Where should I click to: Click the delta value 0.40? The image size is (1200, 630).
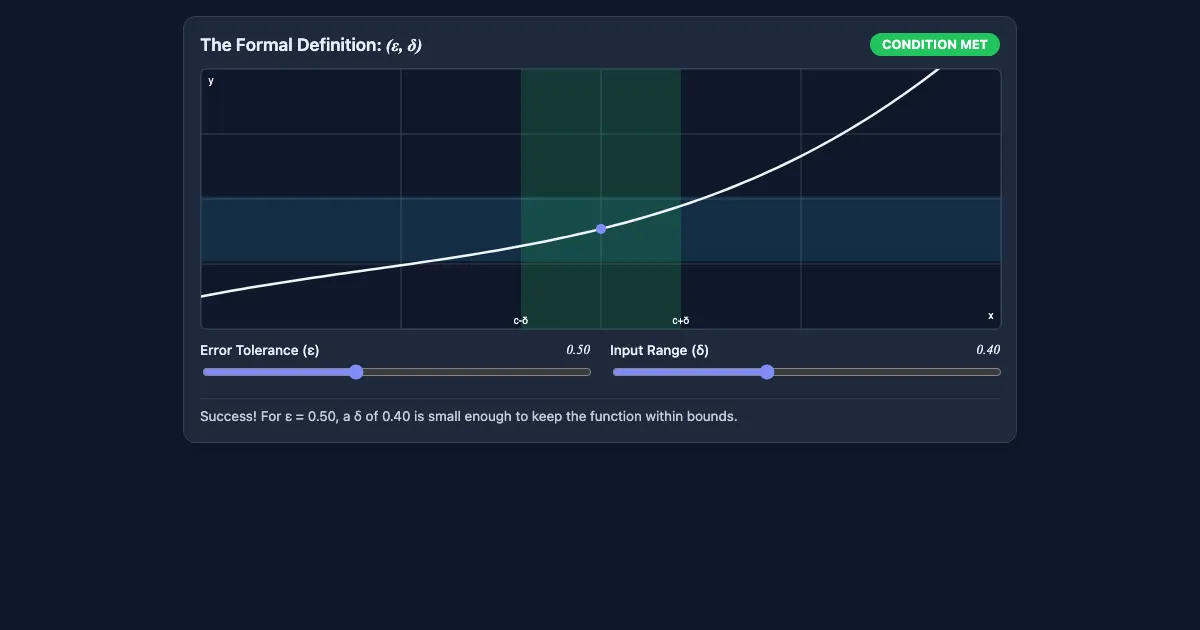pos(988,350)
